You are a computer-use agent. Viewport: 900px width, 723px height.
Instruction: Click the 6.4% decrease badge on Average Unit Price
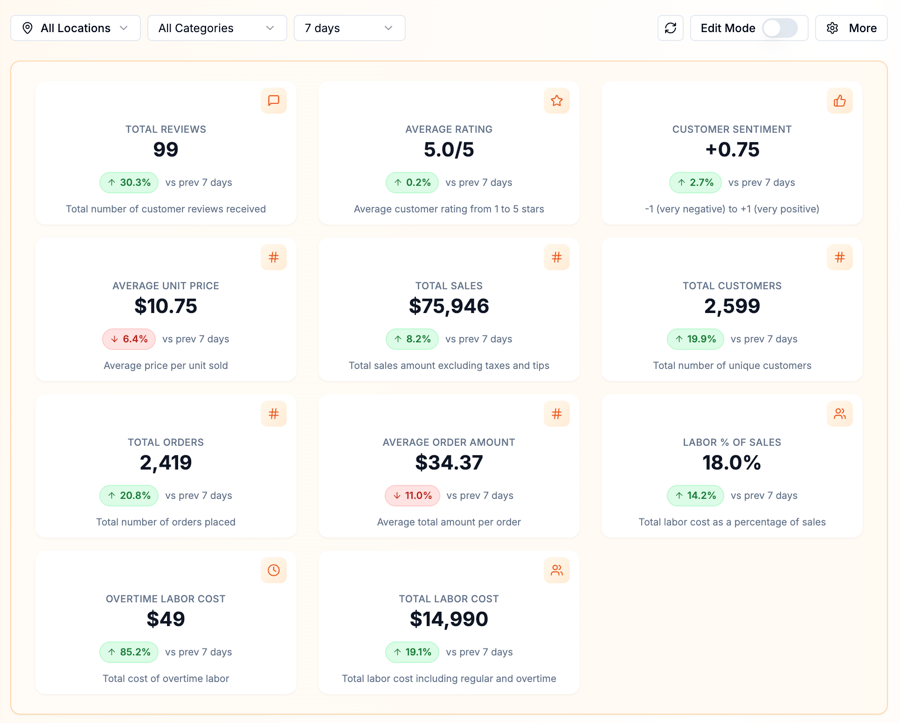[129, 339]
